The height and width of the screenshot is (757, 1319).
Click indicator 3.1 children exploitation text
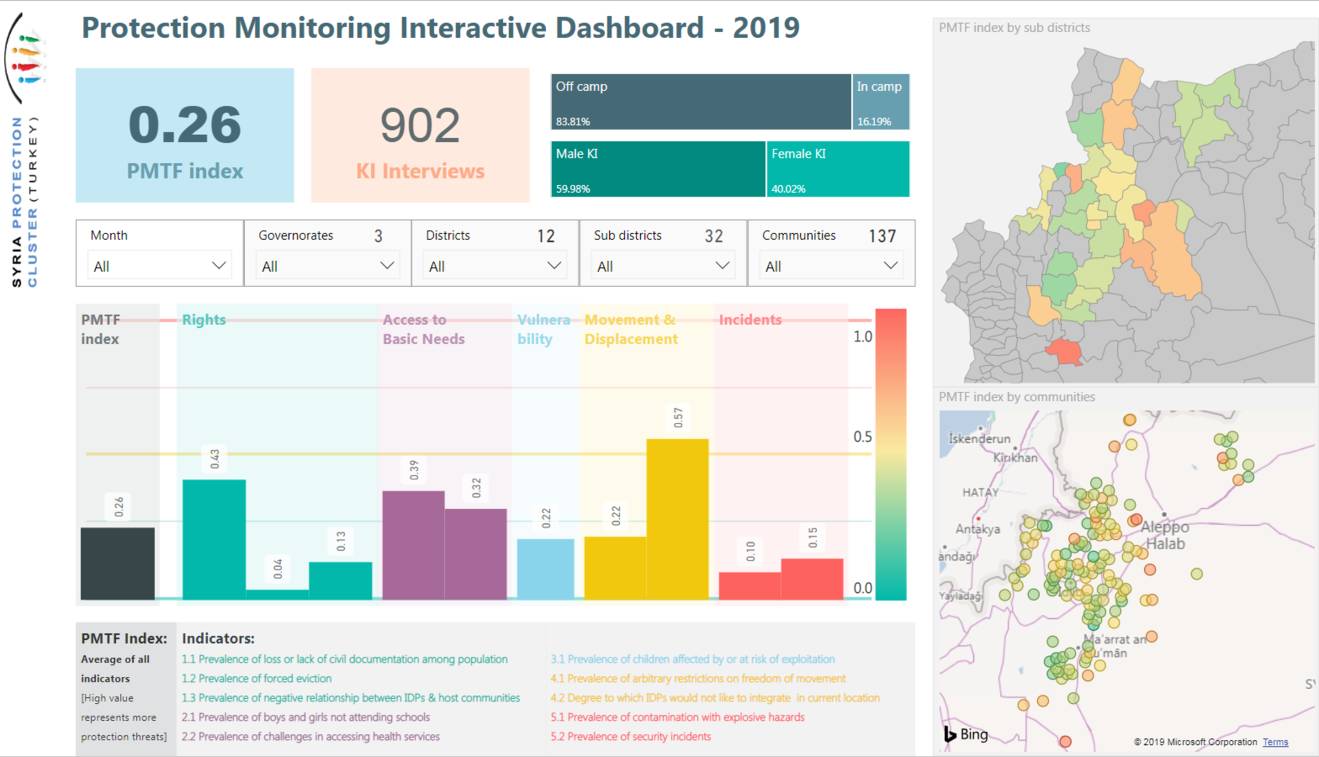(x=692, y=660)
